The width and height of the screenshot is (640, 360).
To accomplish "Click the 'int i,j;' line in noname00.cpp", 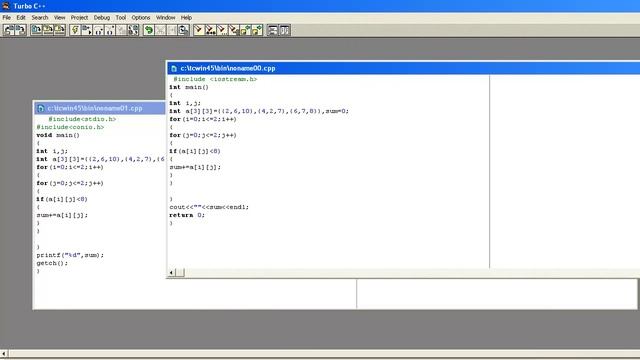I will click(x=185, y=103).
